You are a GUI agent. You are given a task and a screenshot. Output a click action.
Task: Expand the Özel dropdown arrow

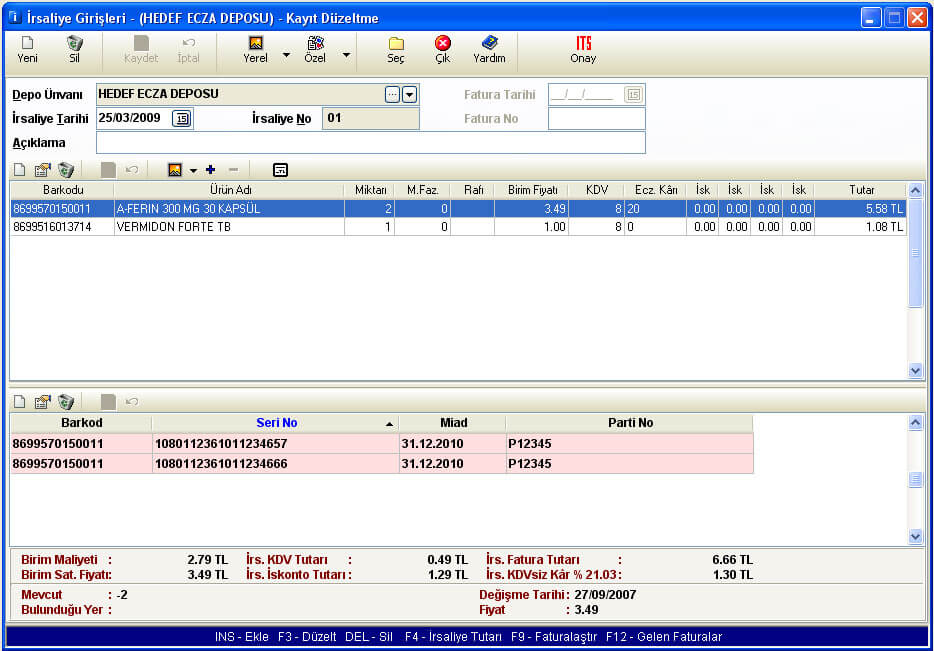(x=346, y=55)
